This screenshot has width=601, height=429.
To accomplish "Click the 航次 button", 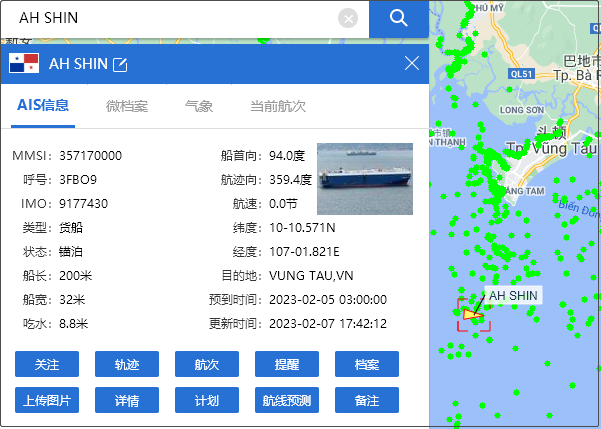I will click(x=207, y=364).
